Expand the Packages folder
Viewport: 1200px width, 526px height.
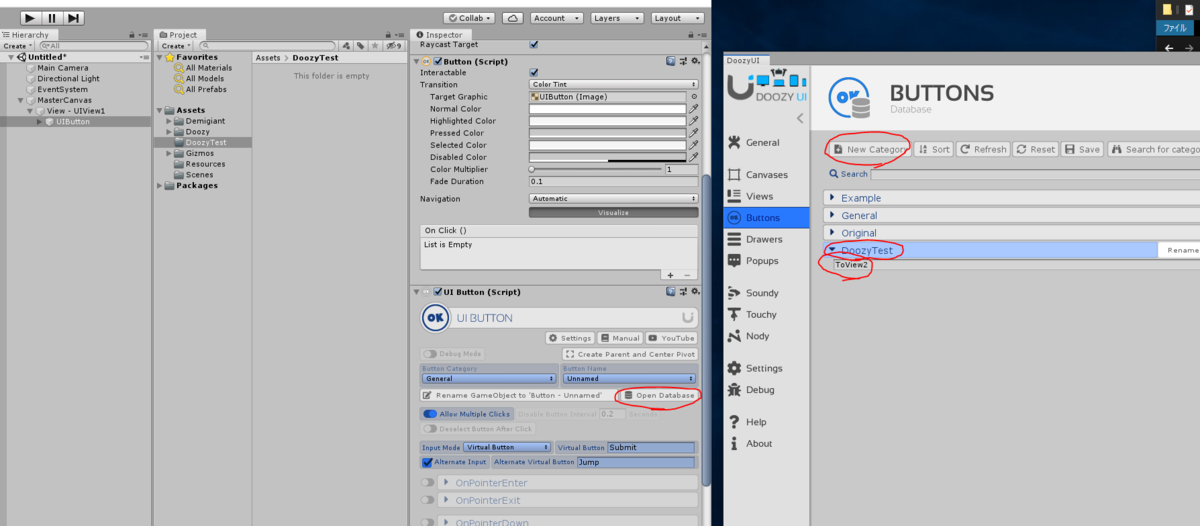[159, 186]
